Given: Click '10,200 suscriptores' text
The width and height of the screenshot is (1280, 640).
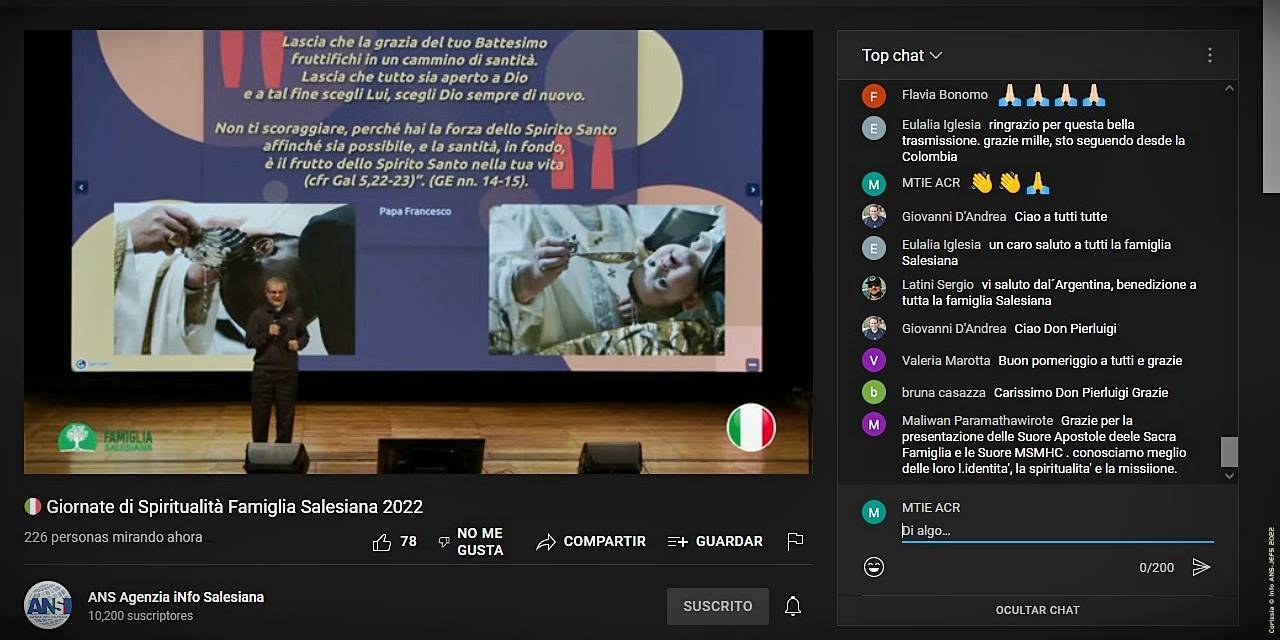Looking at the screenshot, I should click(x=140, y=616).
